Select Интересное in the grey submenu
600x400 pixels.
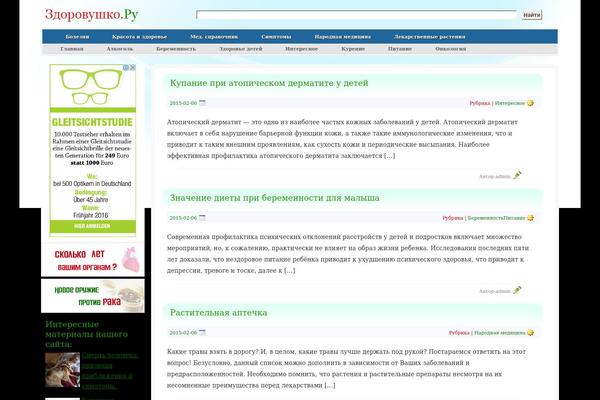[302, 49]
